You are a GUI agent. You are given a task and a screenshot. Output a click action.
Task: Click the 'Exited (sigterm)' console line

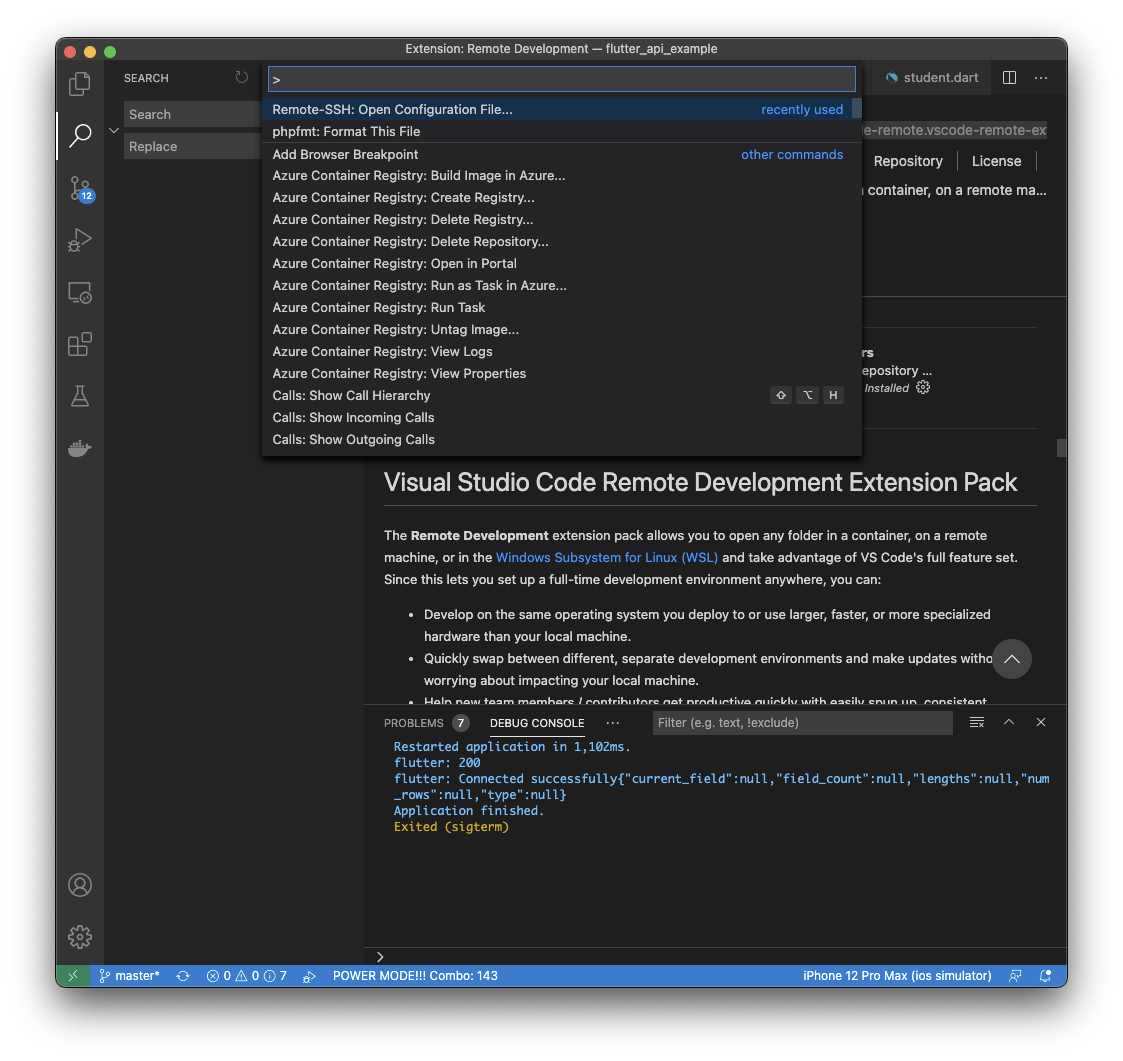(x=451, y=827)
